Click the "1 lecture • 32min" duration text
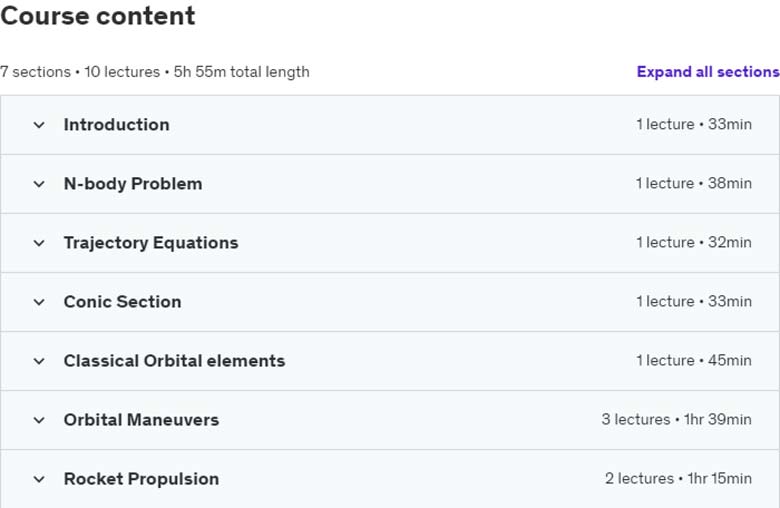Image resolution: width=780 pixels, height=508 pixels. tap(693, 242)
